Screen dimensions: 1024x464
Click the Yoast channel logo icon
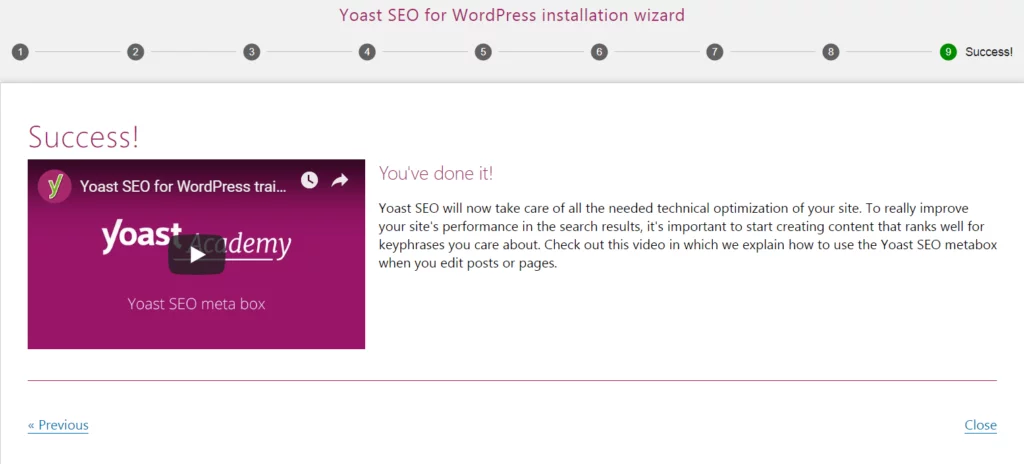coord(55,186)
